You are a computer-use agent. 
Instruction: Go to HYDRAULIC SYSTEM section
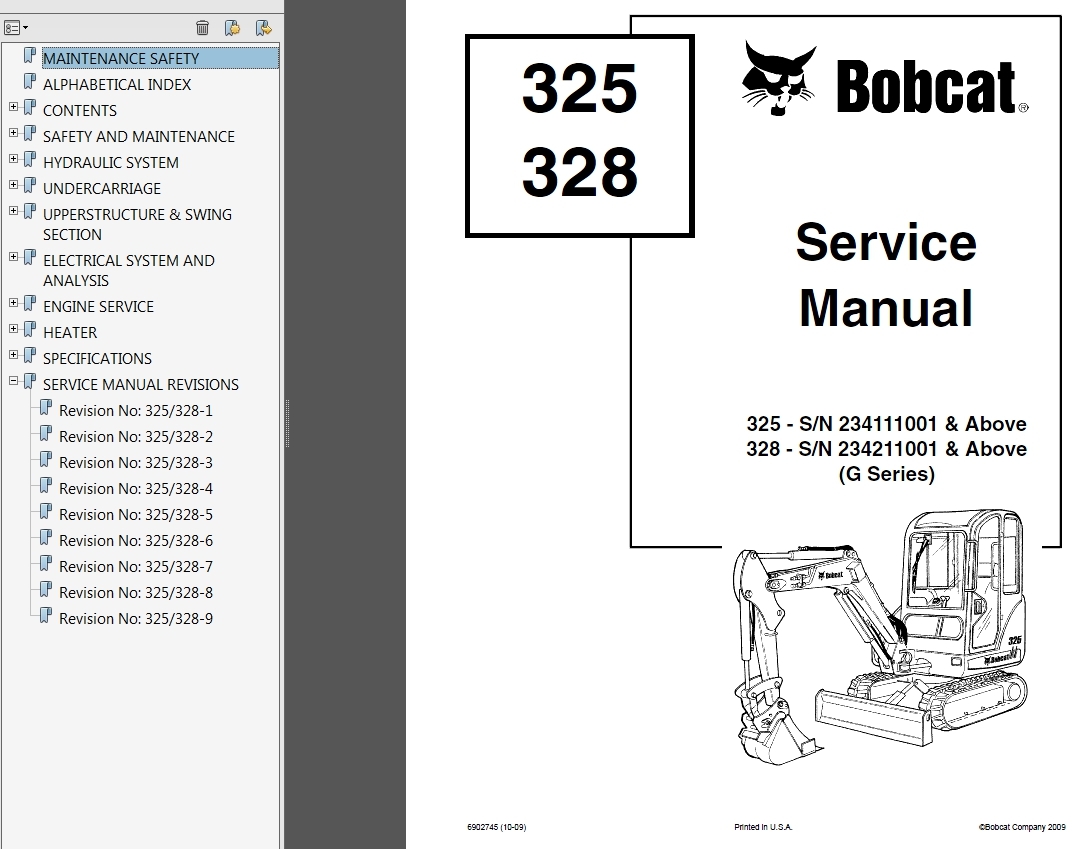[111, 163]
